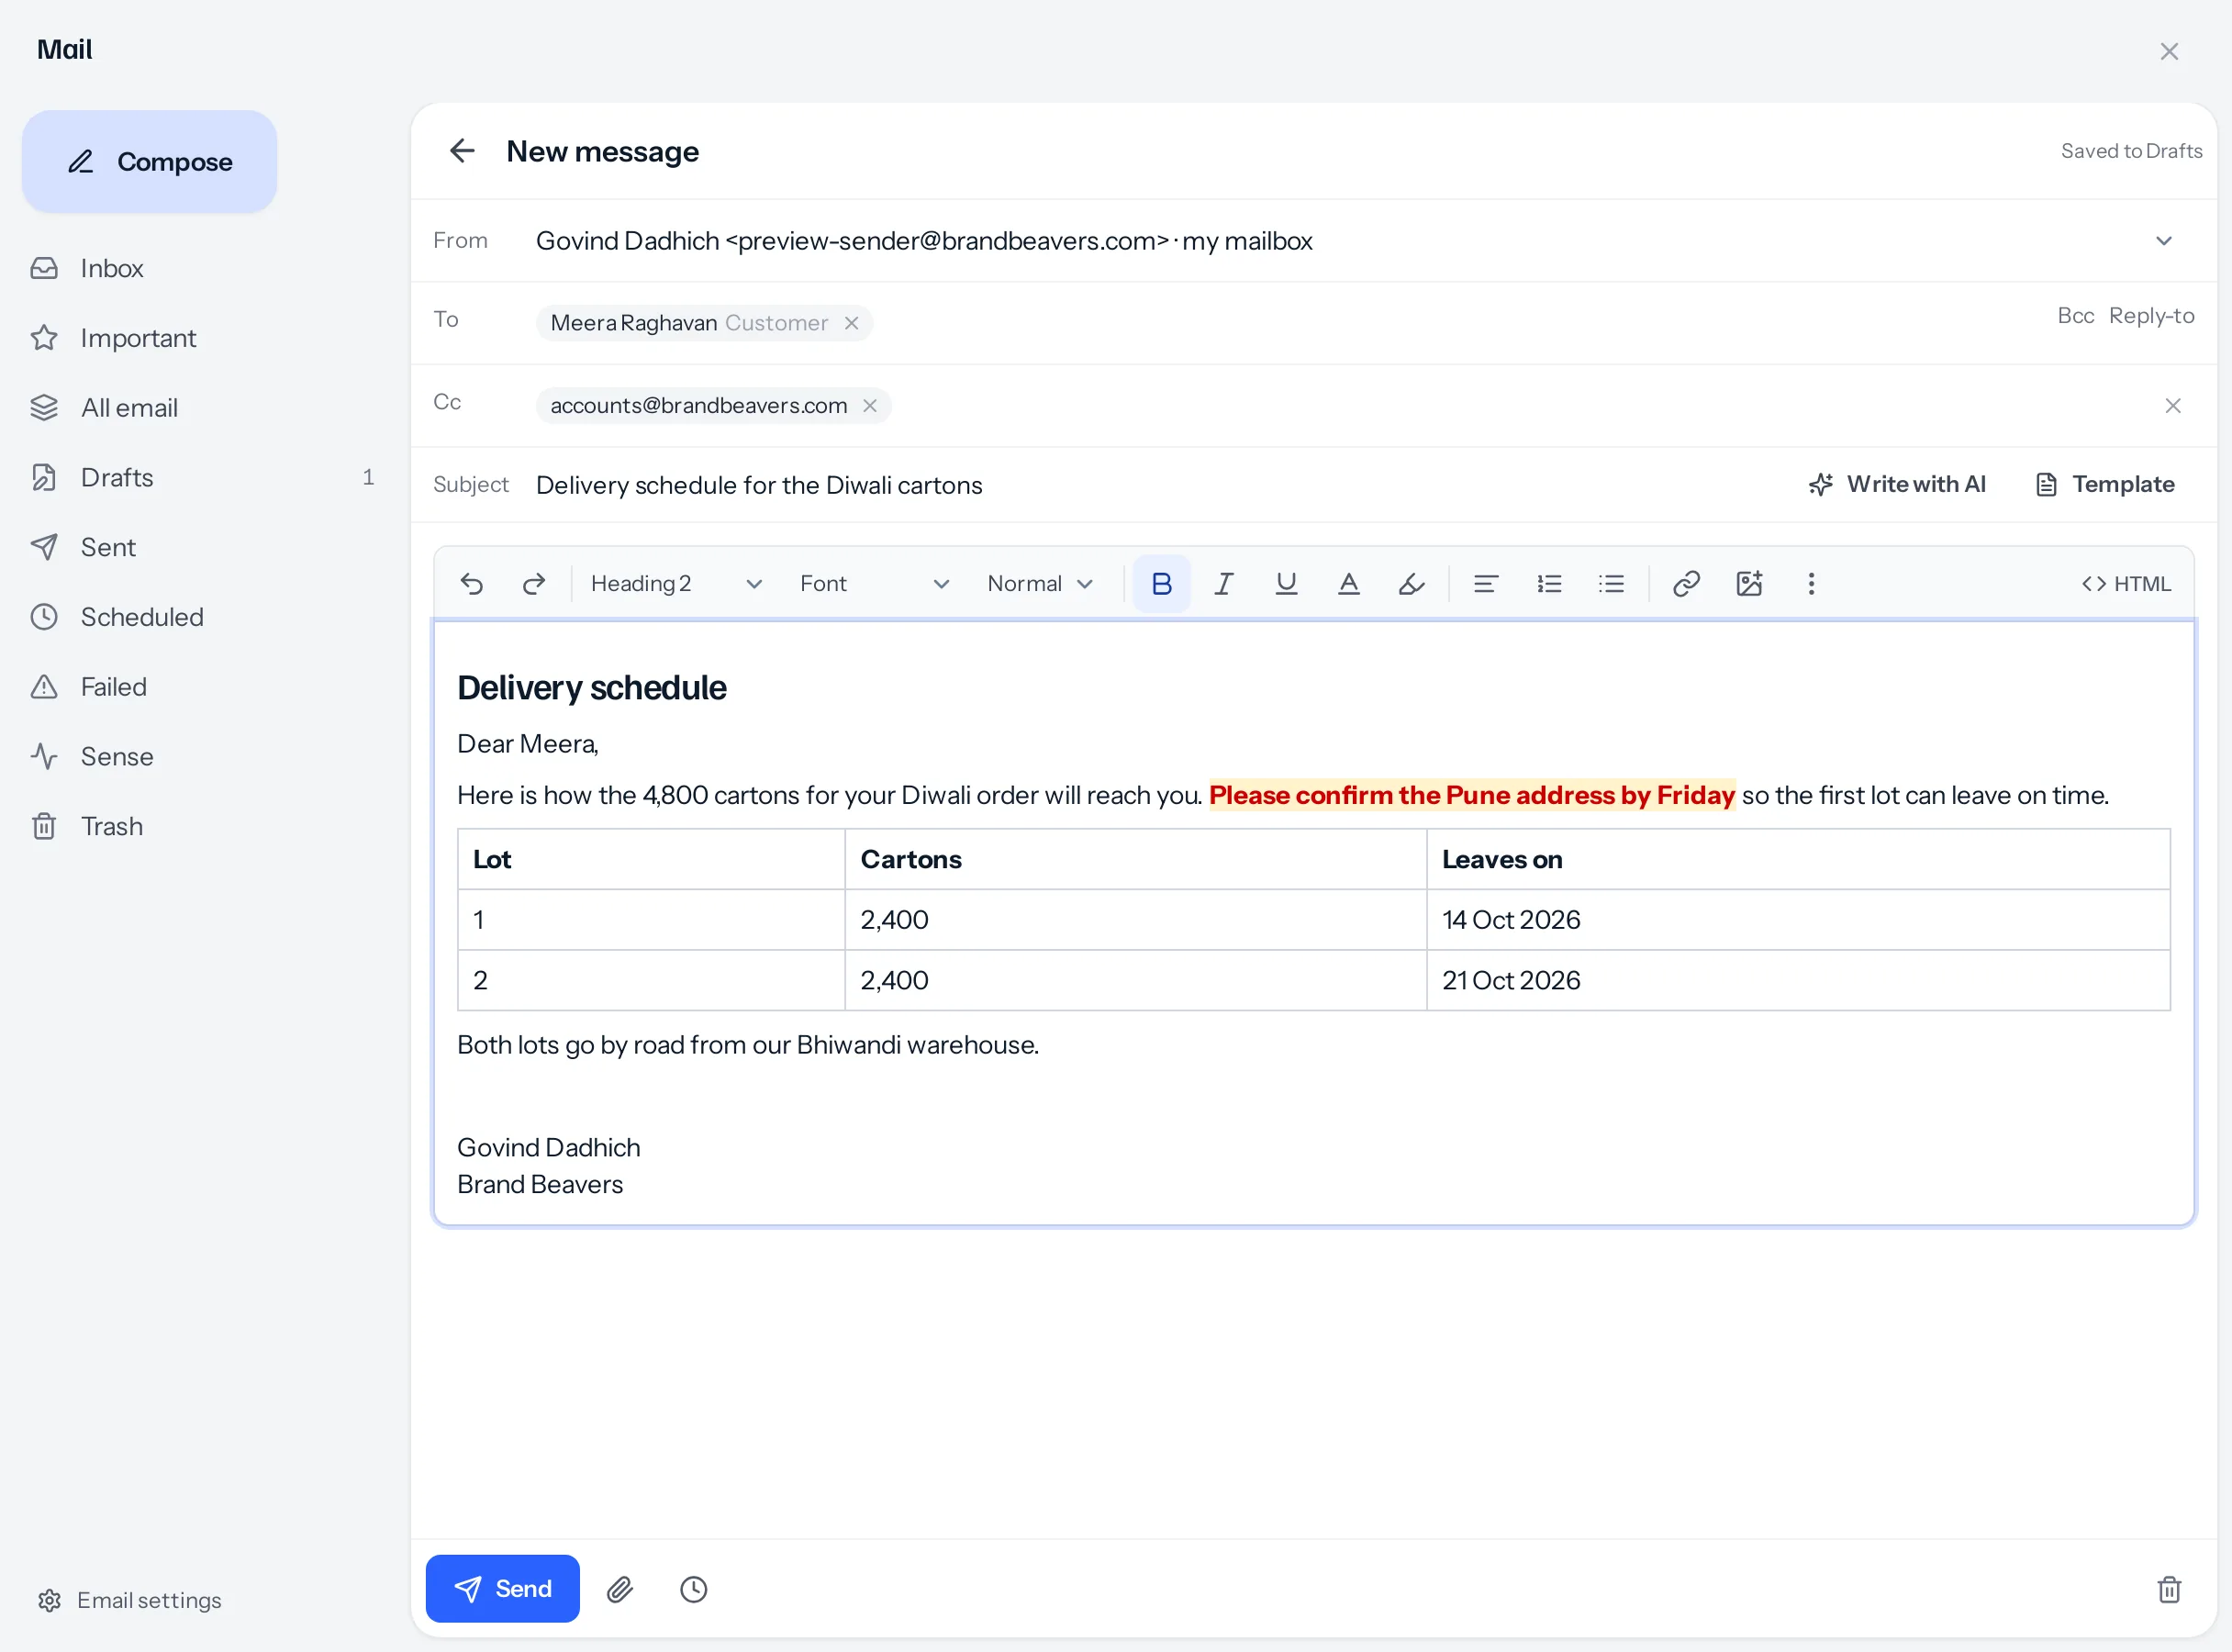Insert a link with the chain icon
Viewport: 2232px width, 1652px height.
1686,584
